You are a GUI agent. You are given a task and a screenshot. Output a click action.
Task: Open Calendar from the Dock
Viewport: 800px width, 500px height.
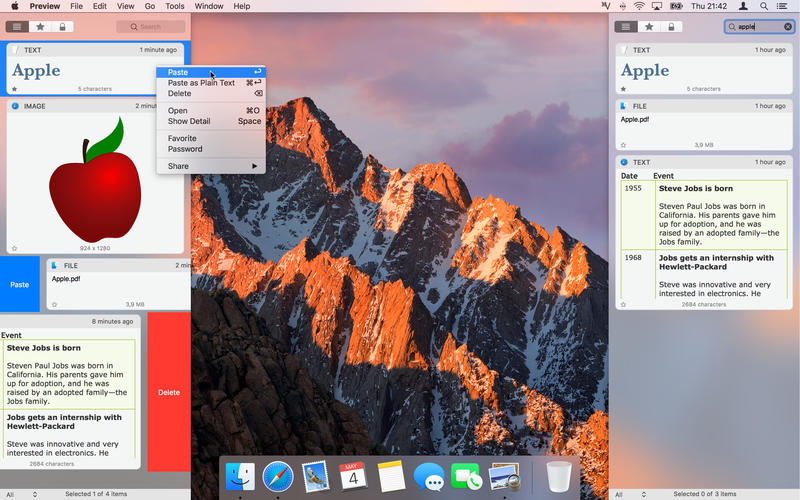pos(353,476)
